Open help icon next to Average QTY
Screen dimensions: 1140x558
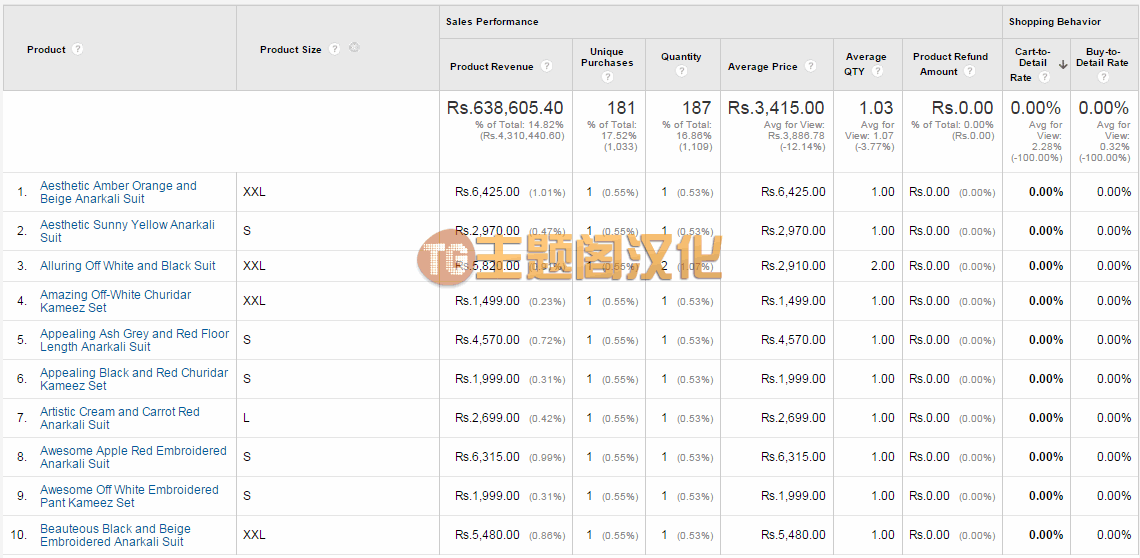[x=878, y=71]
